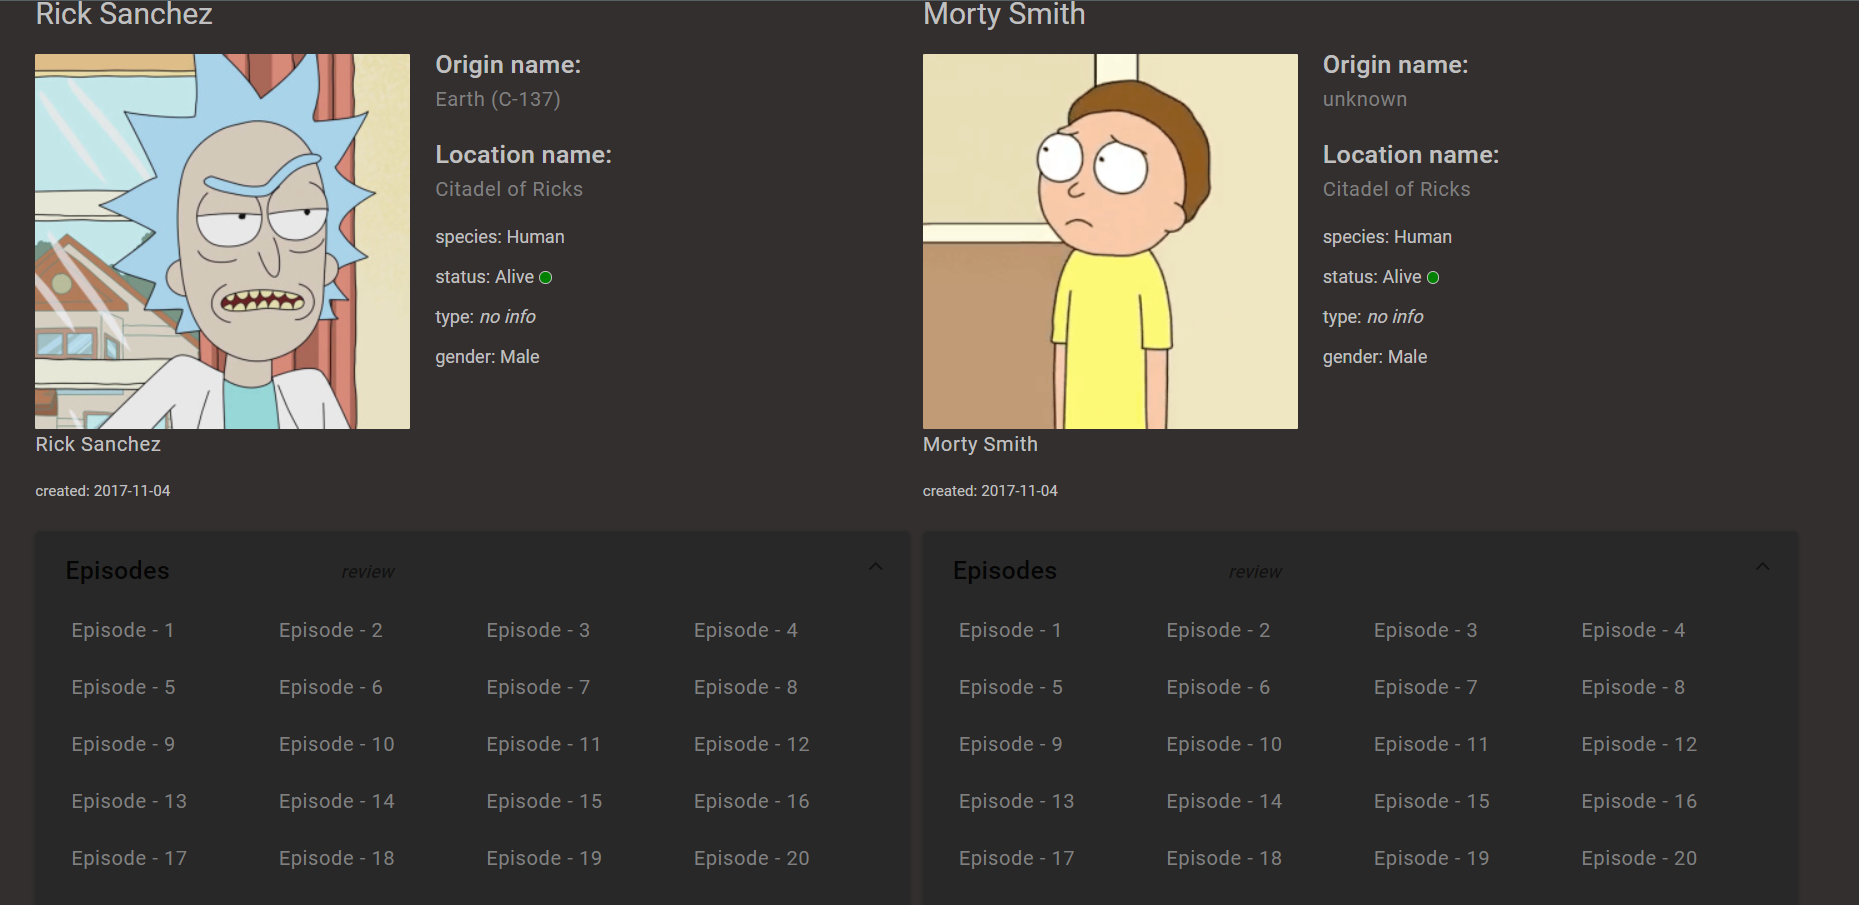Click the Episodes header on Morty's card
This screenshot has width=1859, height=905.
click(1005, 570)
